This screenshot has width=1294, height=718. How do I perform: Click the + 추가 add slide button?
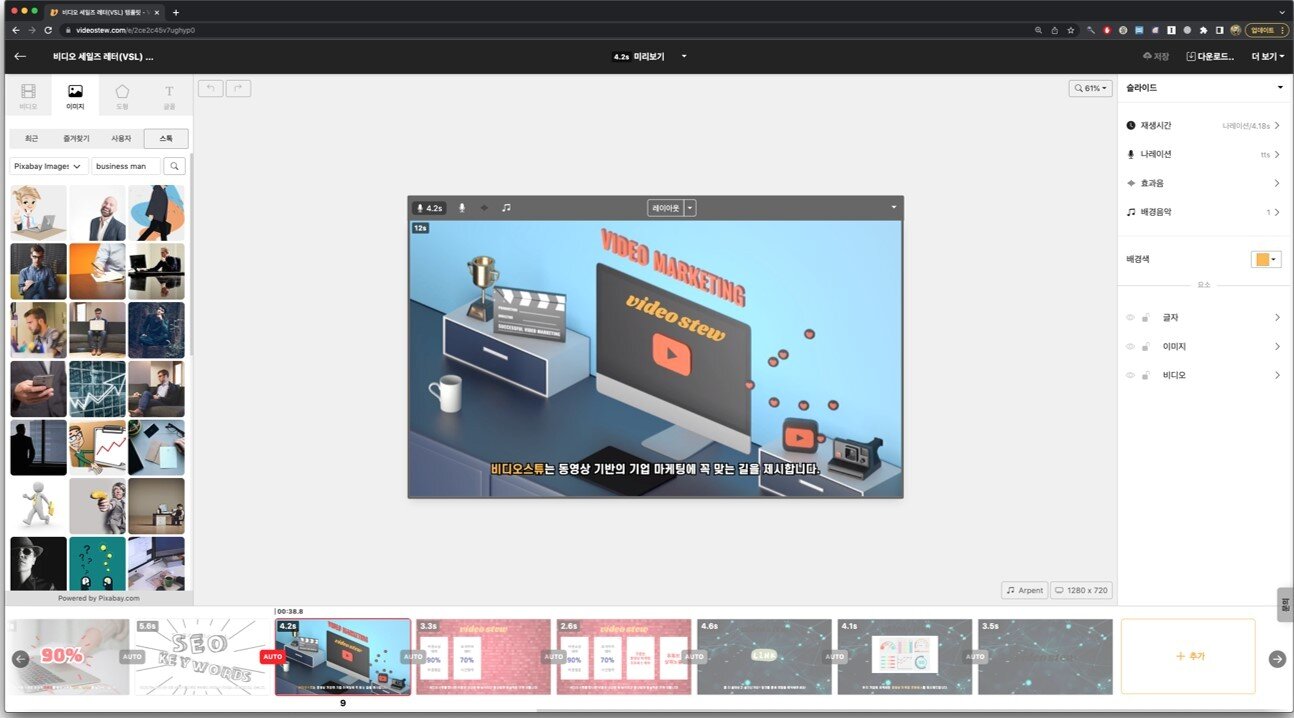1187,656
